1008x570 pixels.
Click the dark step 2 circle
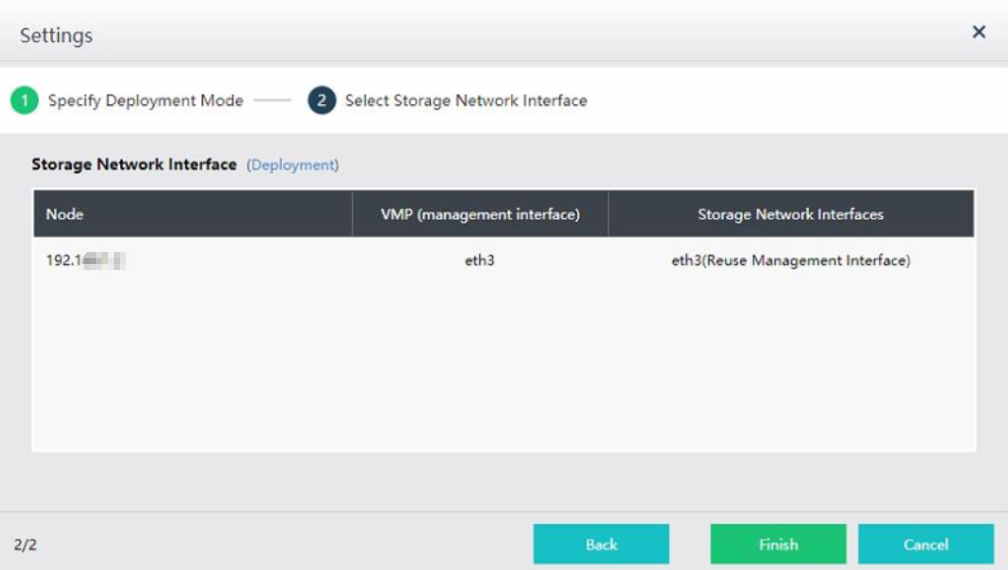[x=321, y=101]
